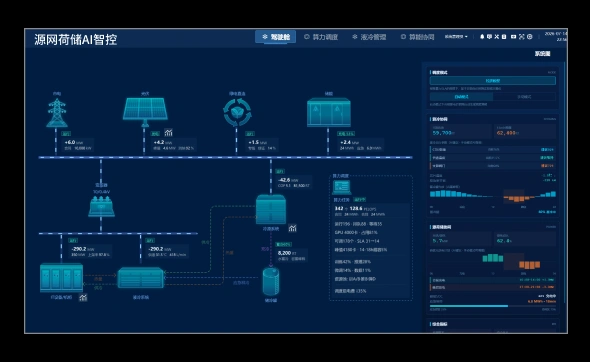This screenshot has width=590, height=362.
Task: Click the orange bars in cooling chart
Action: coord(519,199)
